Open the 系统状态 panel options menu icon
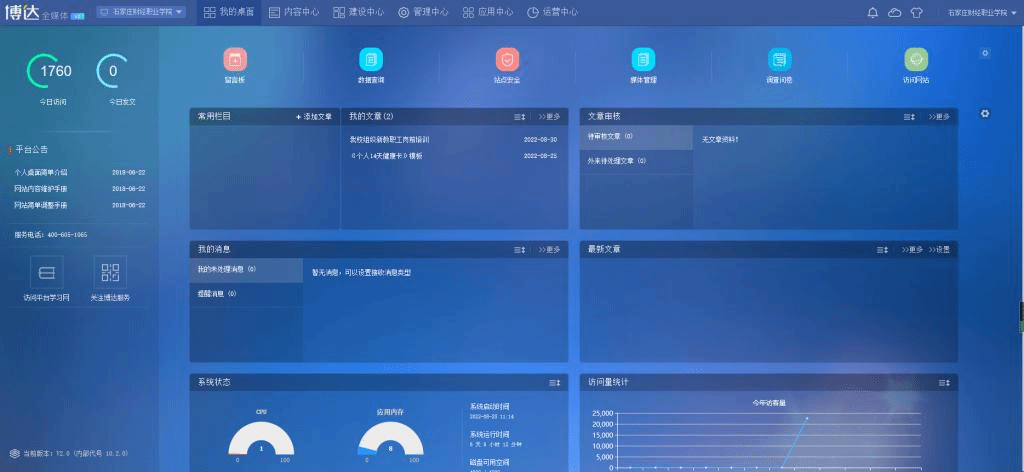The image size is (1024, 472). (x=553, y=383)
